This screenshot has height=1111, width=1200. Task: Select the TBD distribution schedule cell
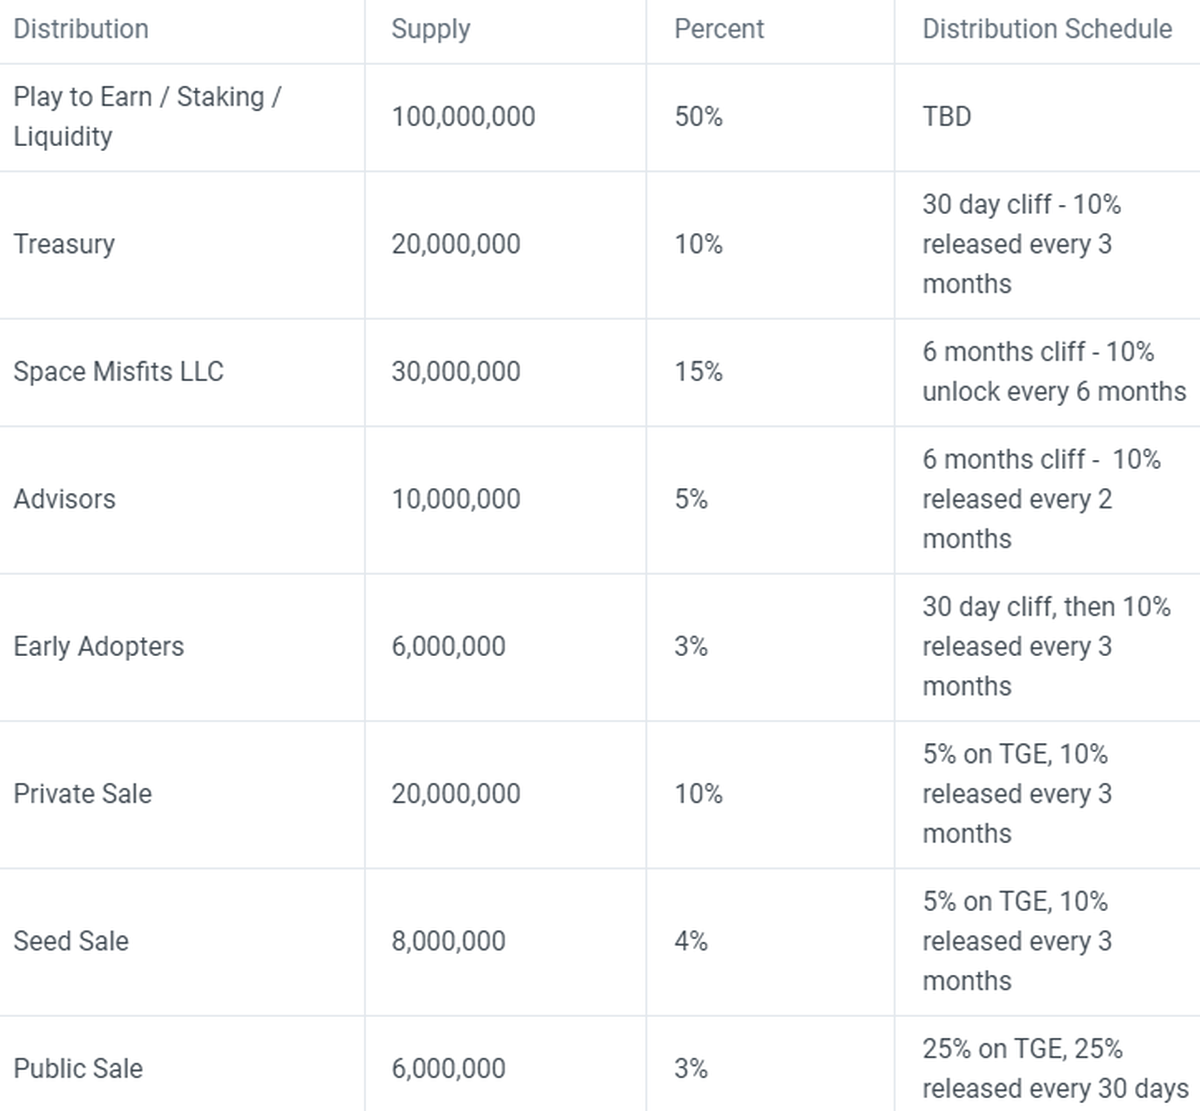(x=946, y=117)
